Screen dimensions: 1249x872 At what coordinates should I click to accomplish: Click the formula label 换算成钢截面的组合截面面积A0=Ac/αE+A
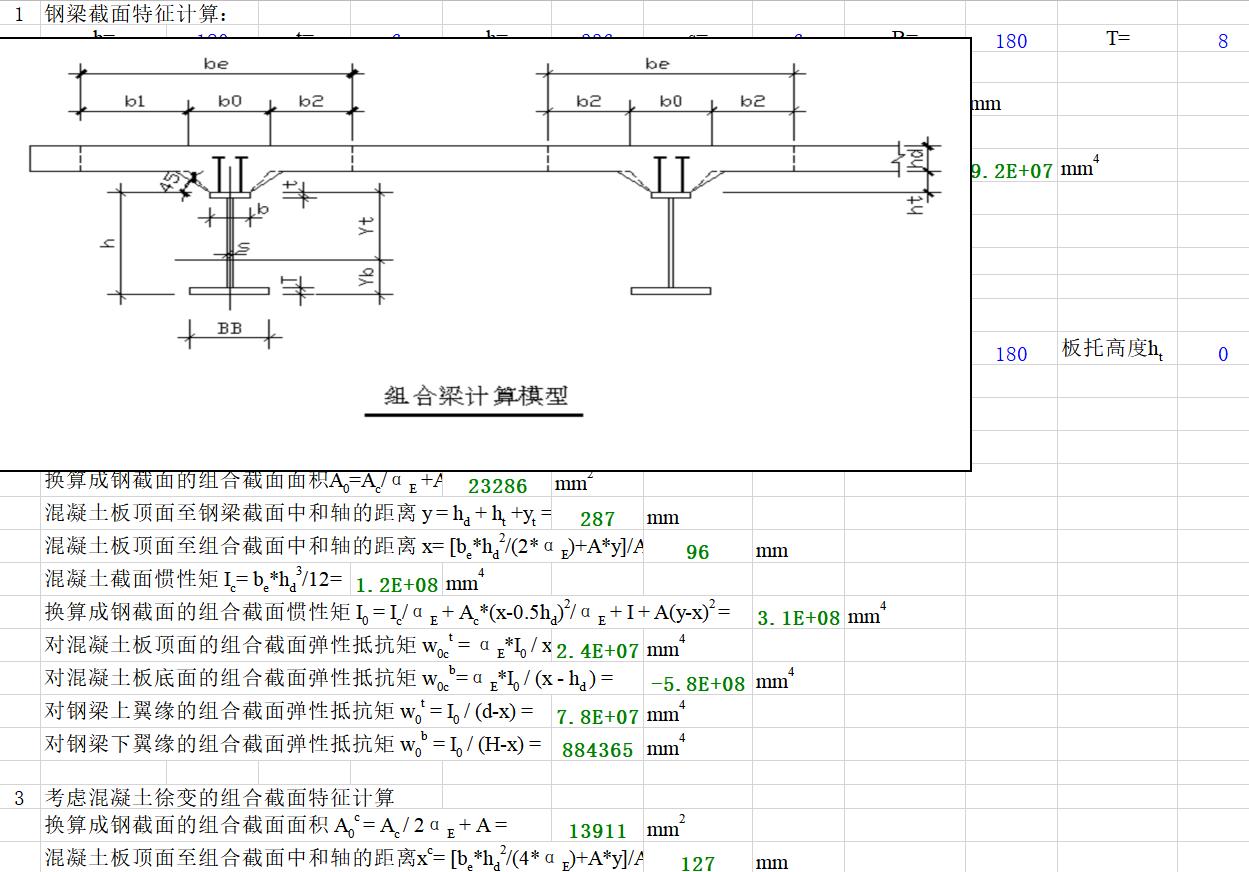tap(244, 481)
